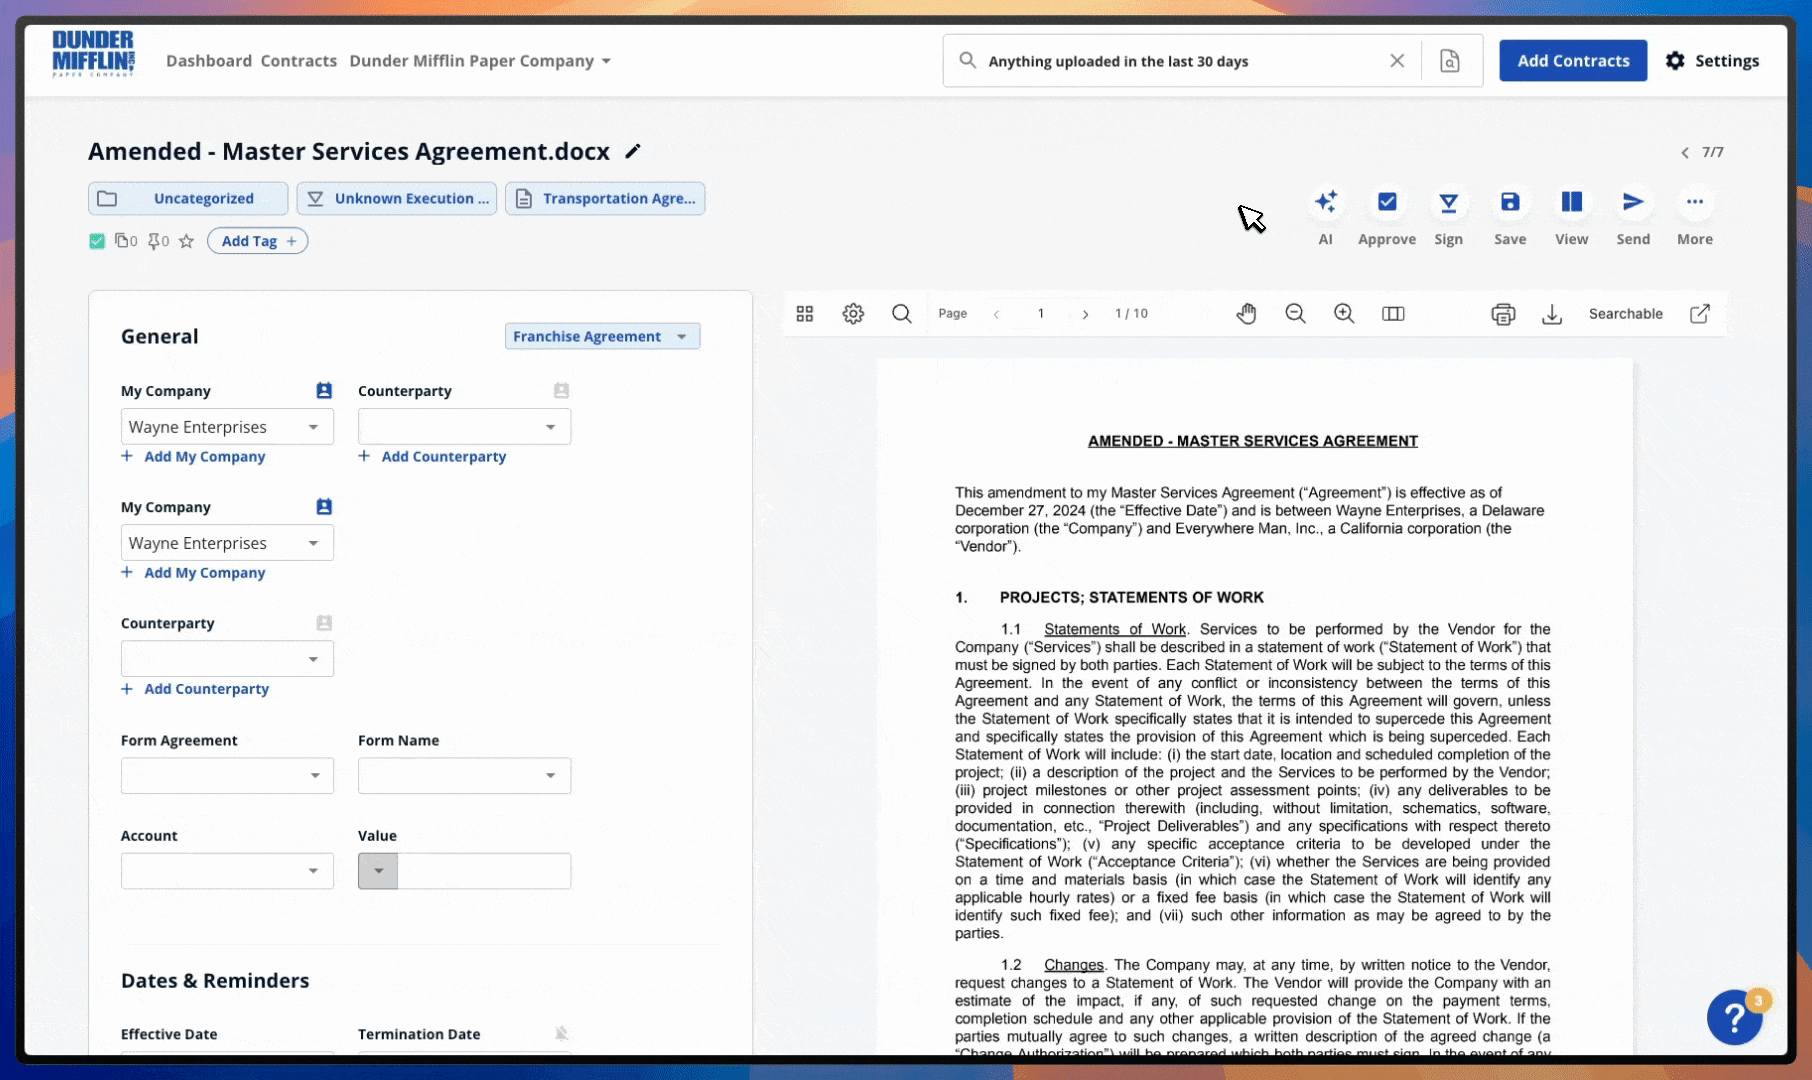Toggle the side-by-side page layout icon
The height and width of the screenshot is (1080, 1812).
(x=1393, y=314)
